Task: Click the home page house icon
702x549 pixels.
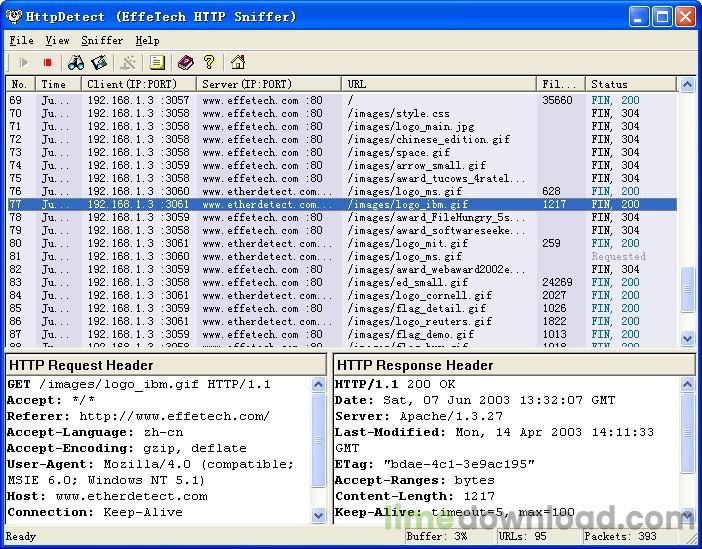Action: tap(237, 63)
